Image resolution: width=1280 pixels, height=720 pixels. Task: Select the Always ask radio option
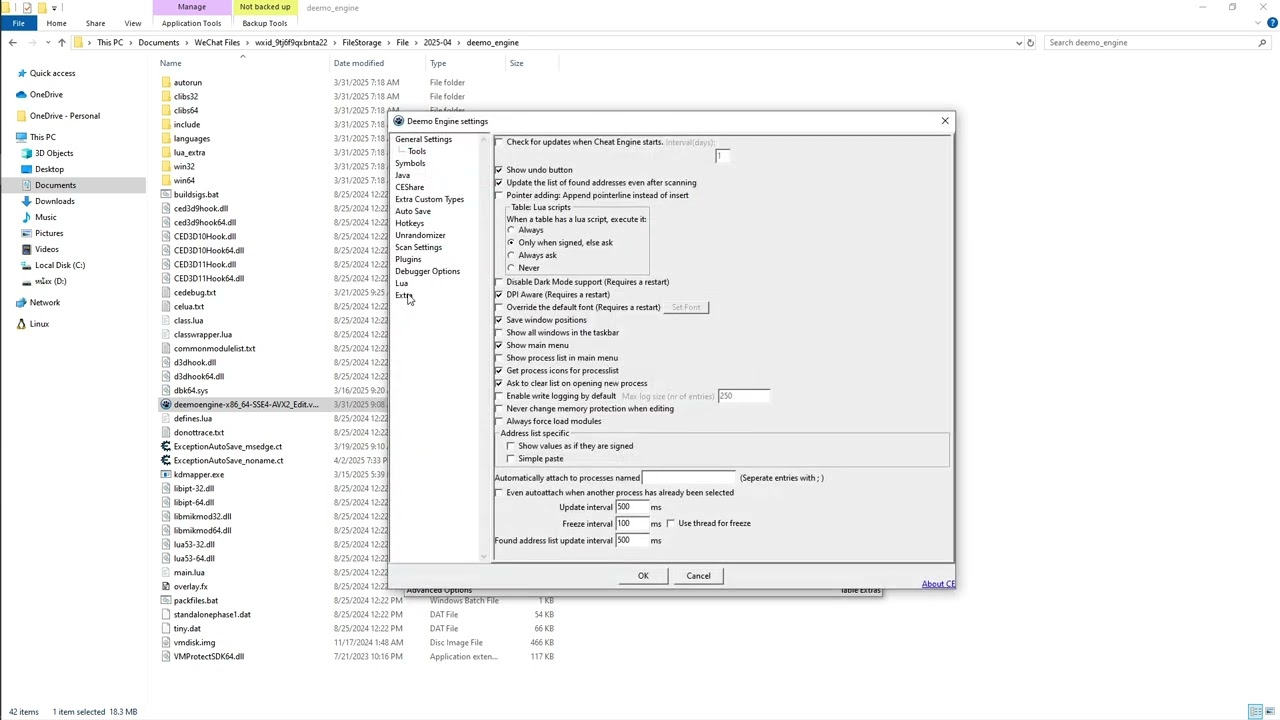pyautogui.click(x=511, y=255)
